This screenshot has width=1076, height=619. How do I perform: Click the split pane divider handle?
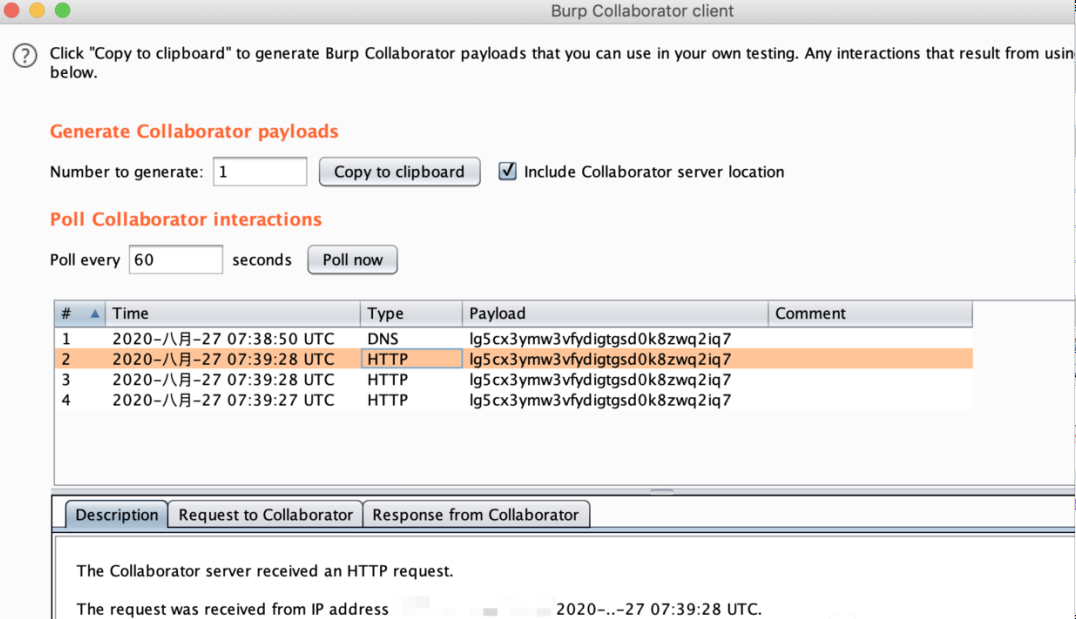click(x=662, y=491)
